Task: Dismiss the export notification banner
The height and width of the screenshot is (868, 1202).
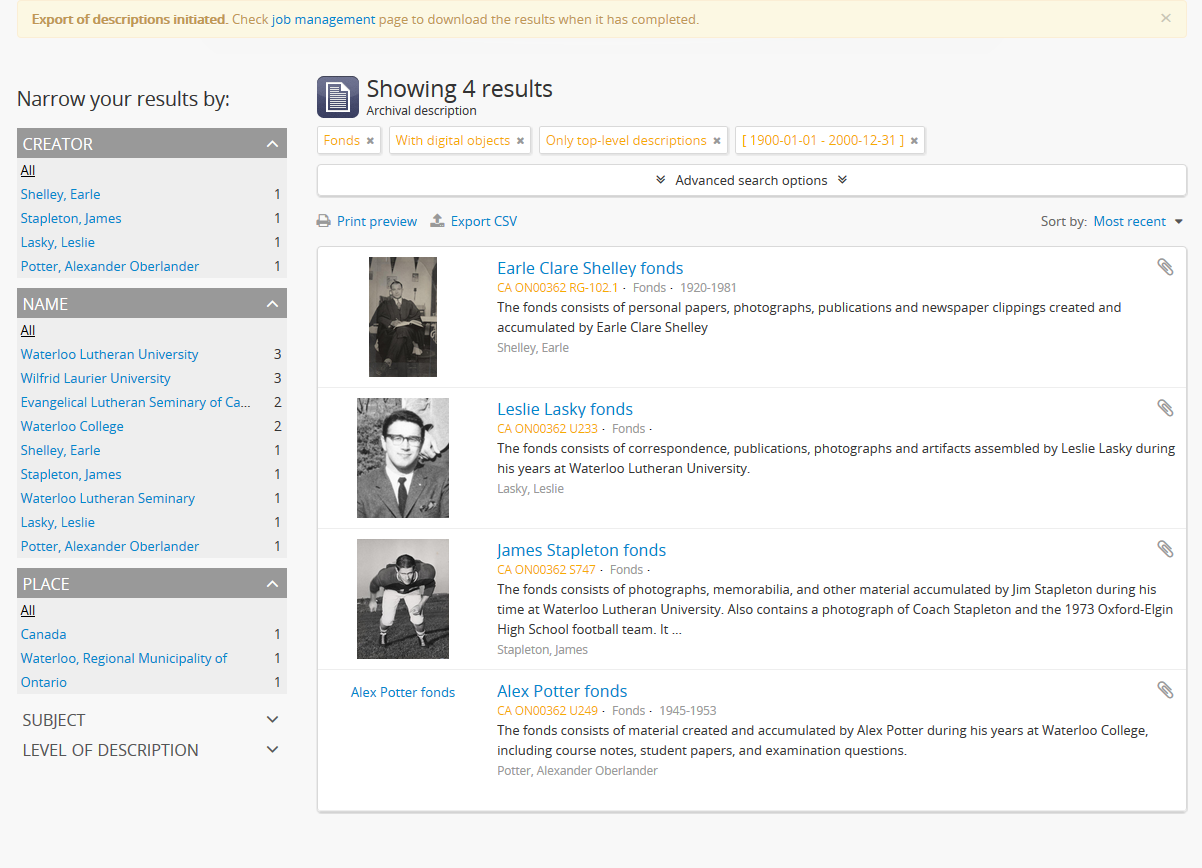Action: (x=1165, y=18)
